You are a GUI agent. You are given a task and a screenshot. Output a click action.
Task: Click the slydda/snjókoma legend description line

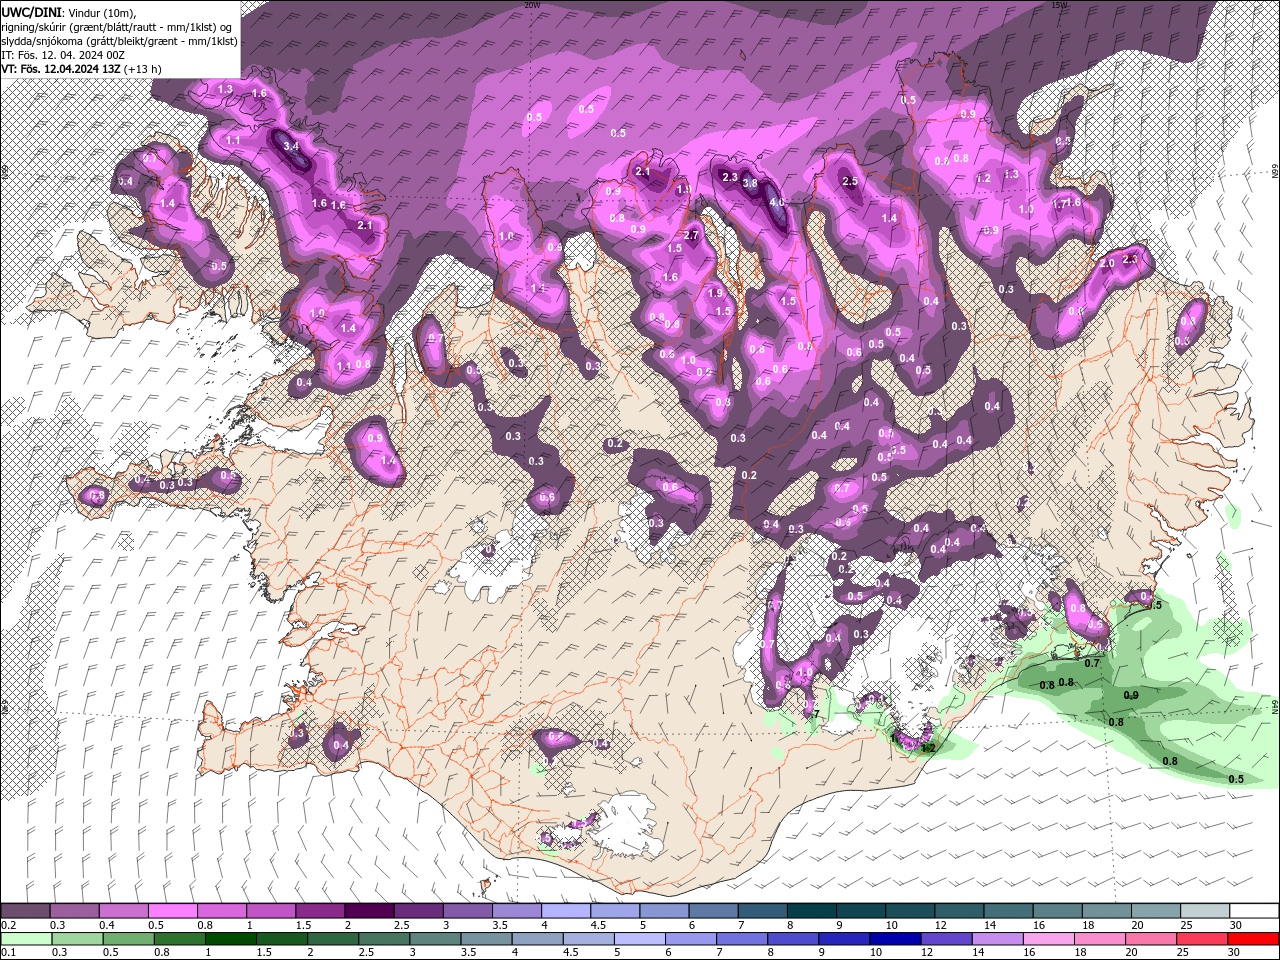[x=119, y=41]
